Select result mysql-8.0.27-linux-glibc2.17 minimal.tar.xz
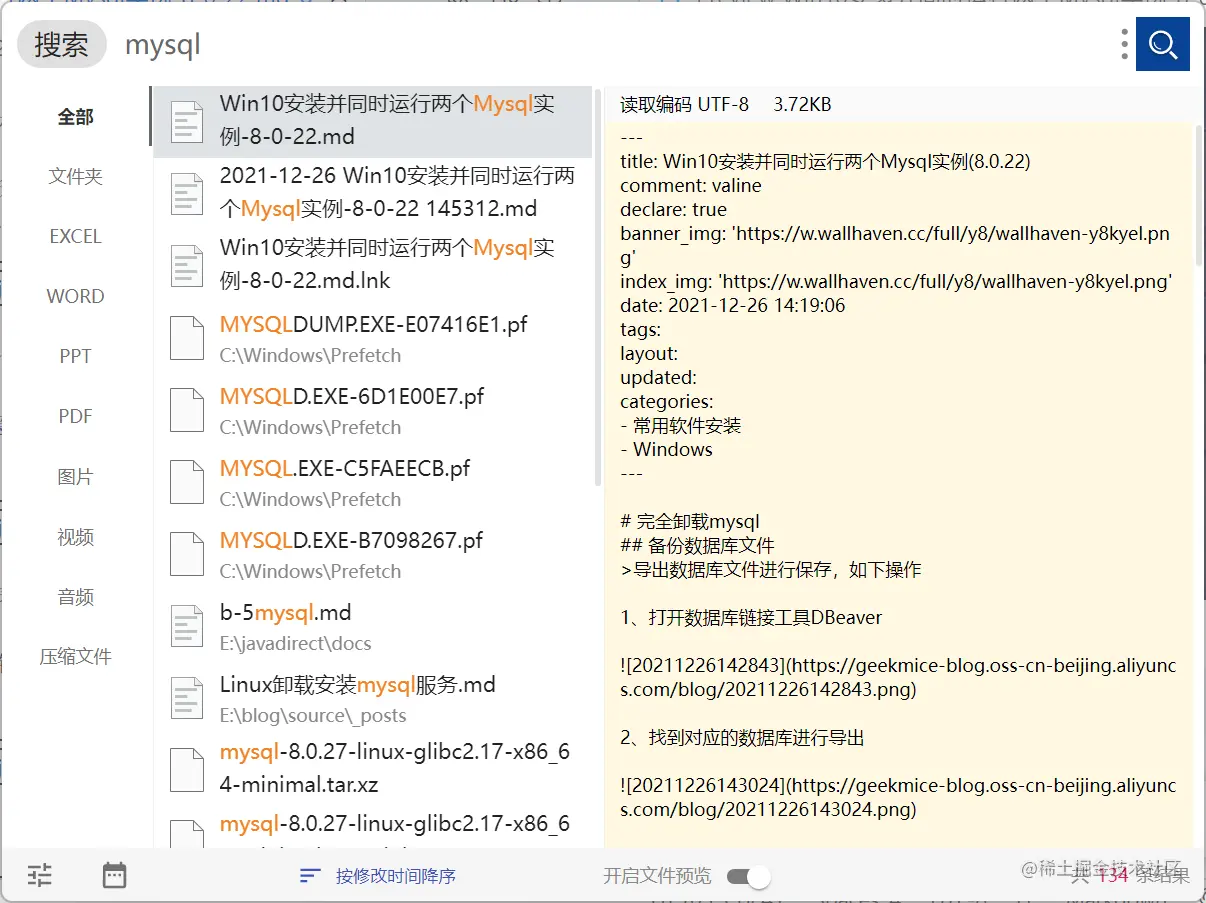The width and height of the screenshot is (1206, 903). pyautogui.click(x=372, y=769)
